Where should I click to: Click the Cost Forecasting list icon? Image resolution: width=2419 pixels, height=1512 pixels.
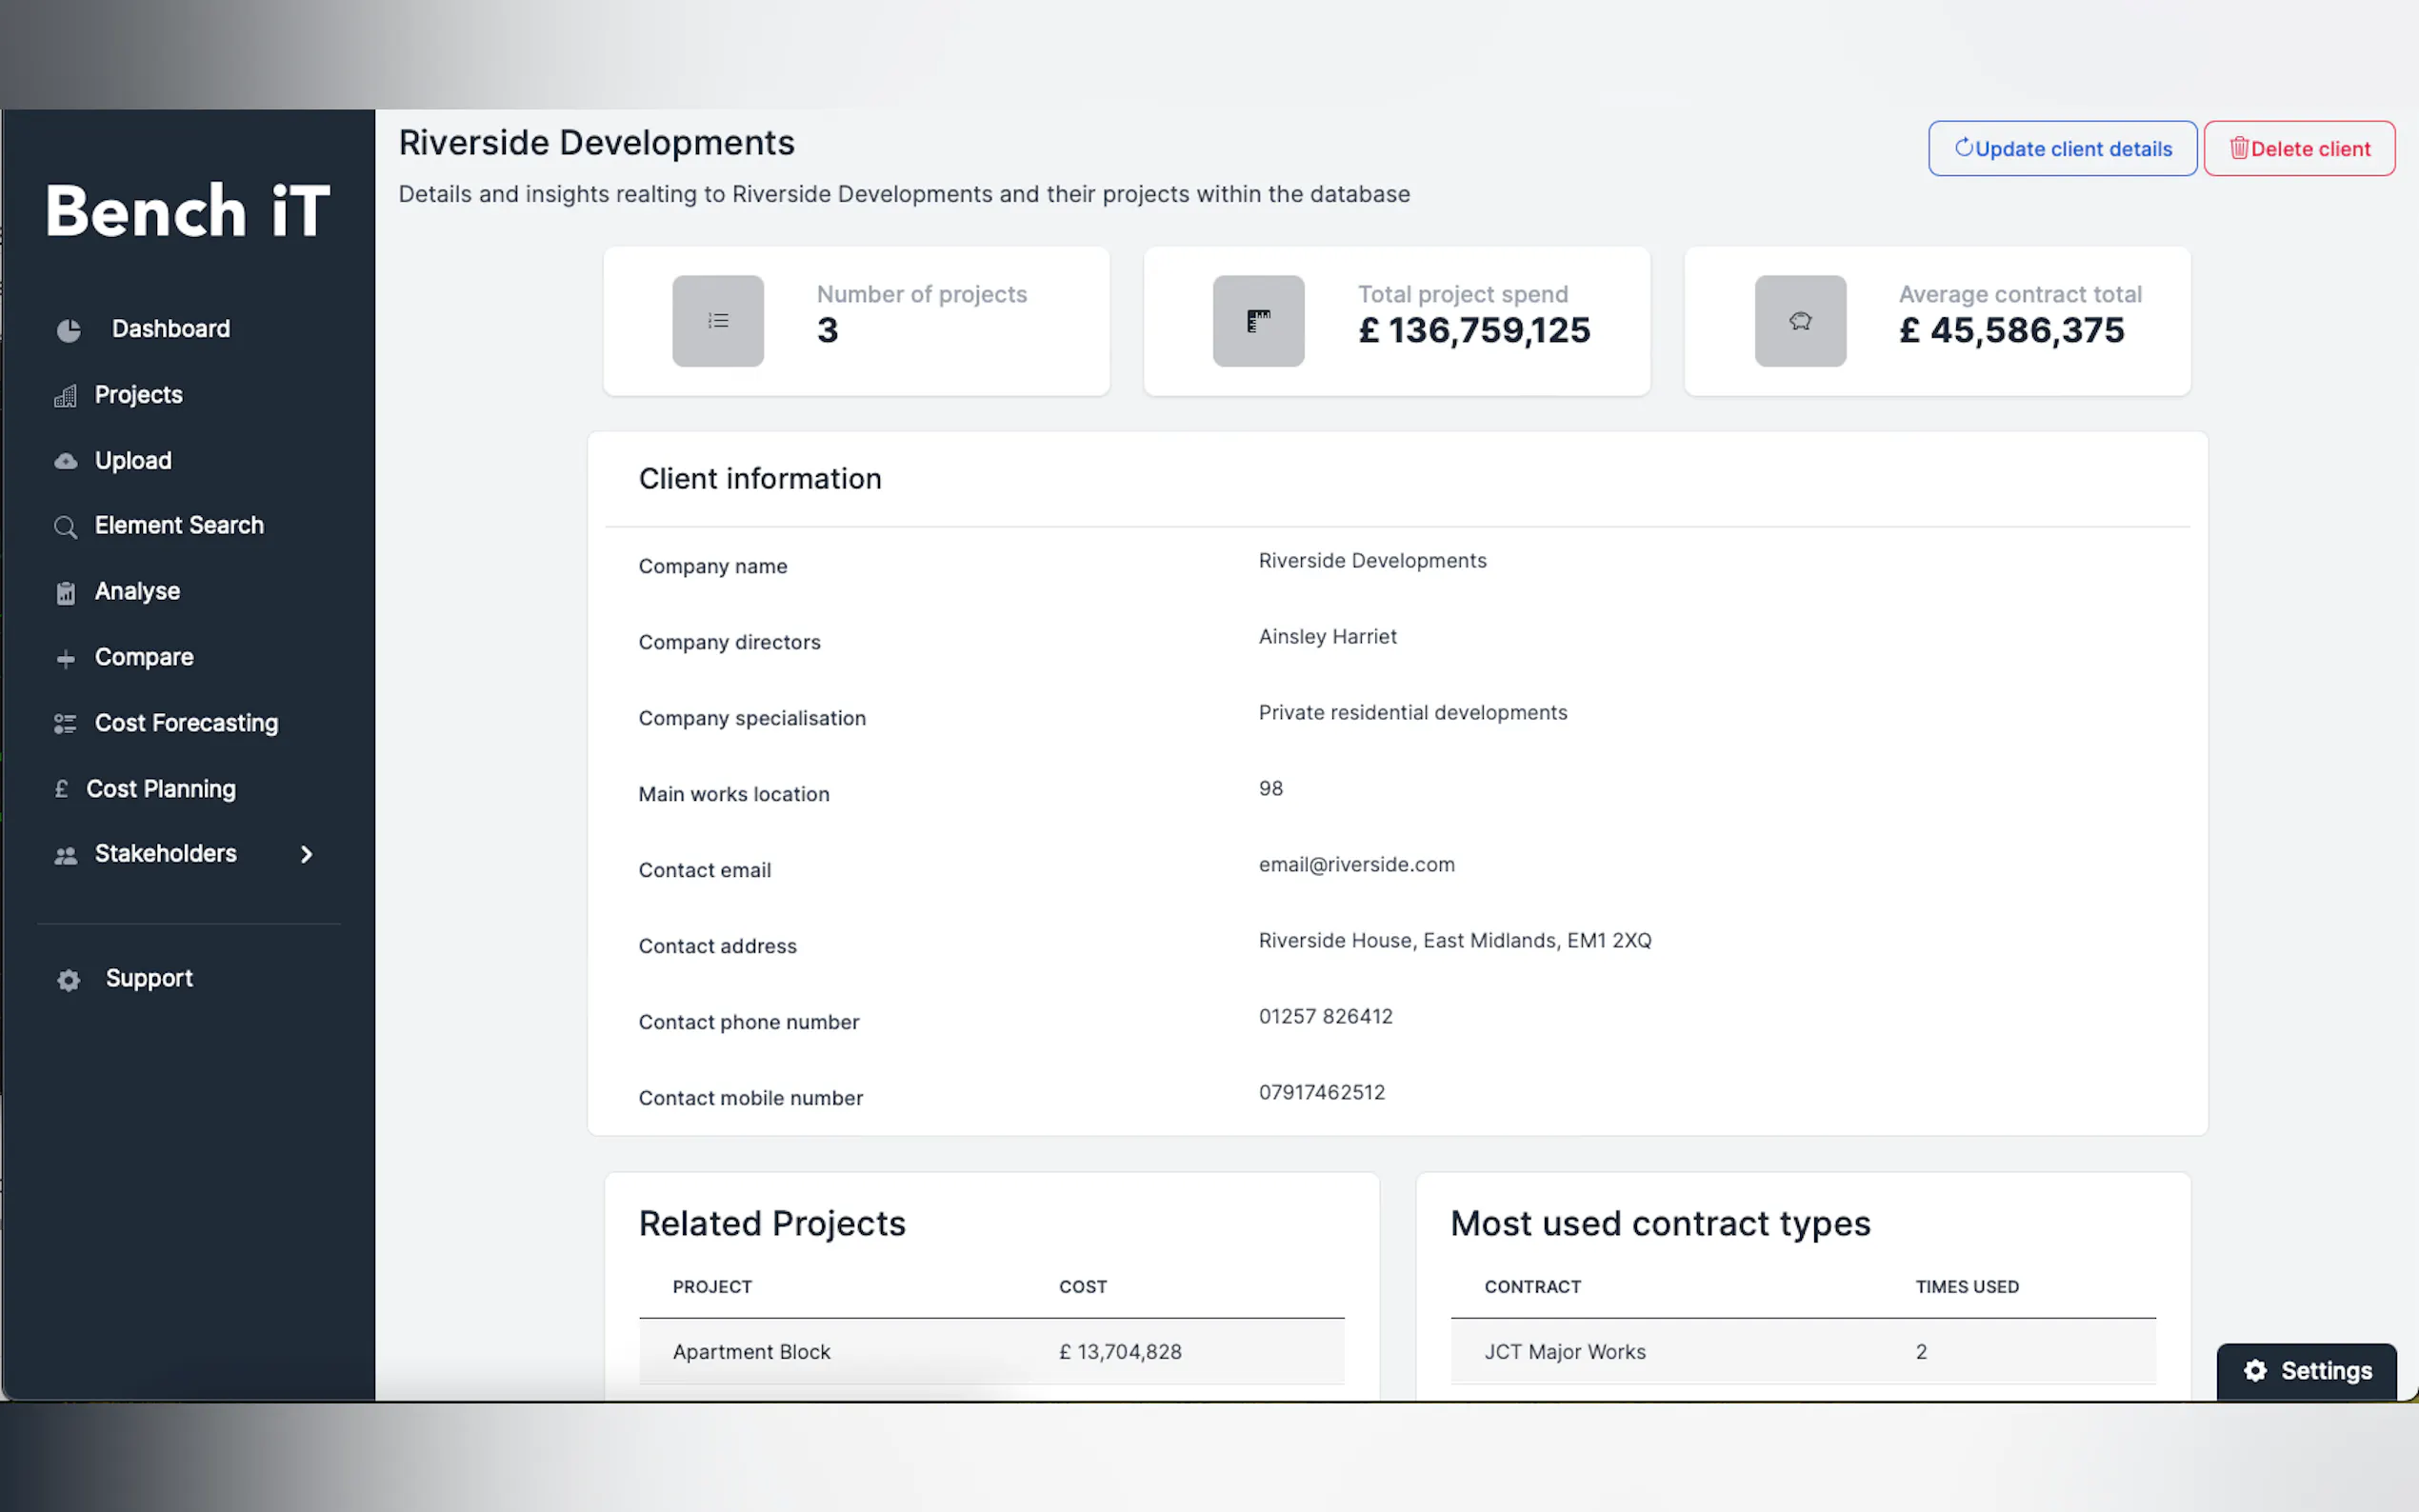[x=65, y=724]
